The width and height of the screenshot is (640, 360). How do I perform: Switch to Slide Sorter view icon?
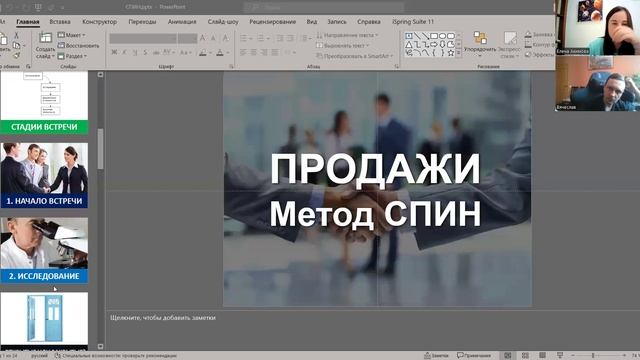click(x=525, y=356)
